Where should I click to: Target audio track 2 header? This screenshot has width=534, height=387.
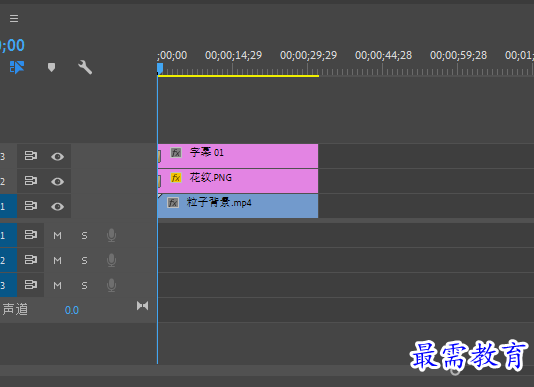point(8,260)
